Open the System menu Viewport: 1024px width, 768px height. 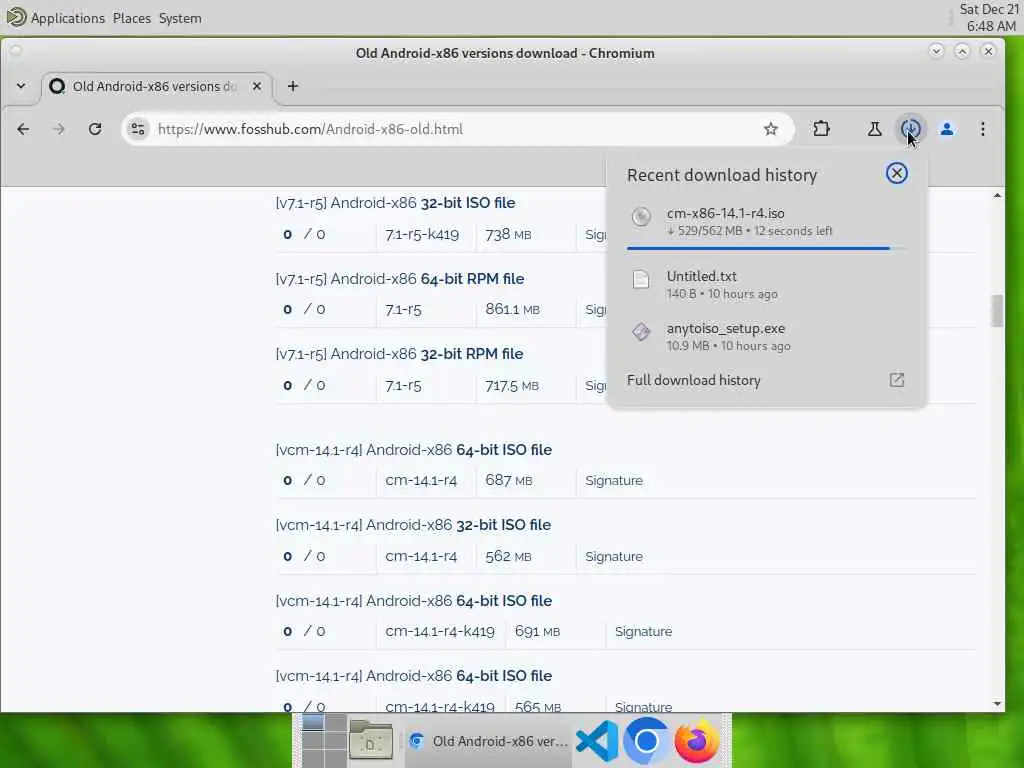pyautogui.click(x=180, y=18)
